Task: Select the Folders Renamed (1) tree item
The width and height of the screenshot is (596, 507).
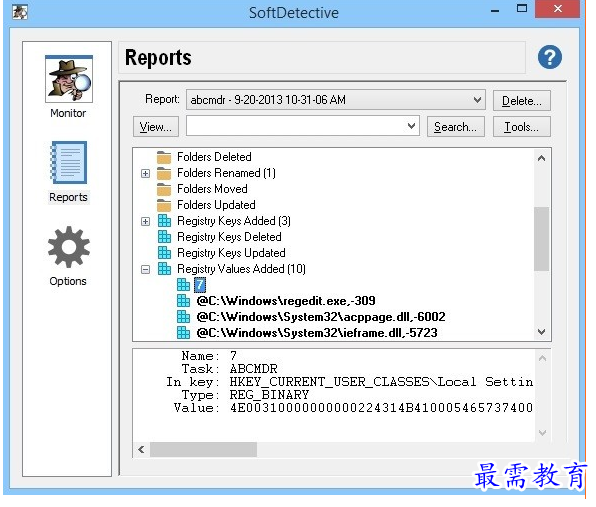Action: click(x=227, y=173)
